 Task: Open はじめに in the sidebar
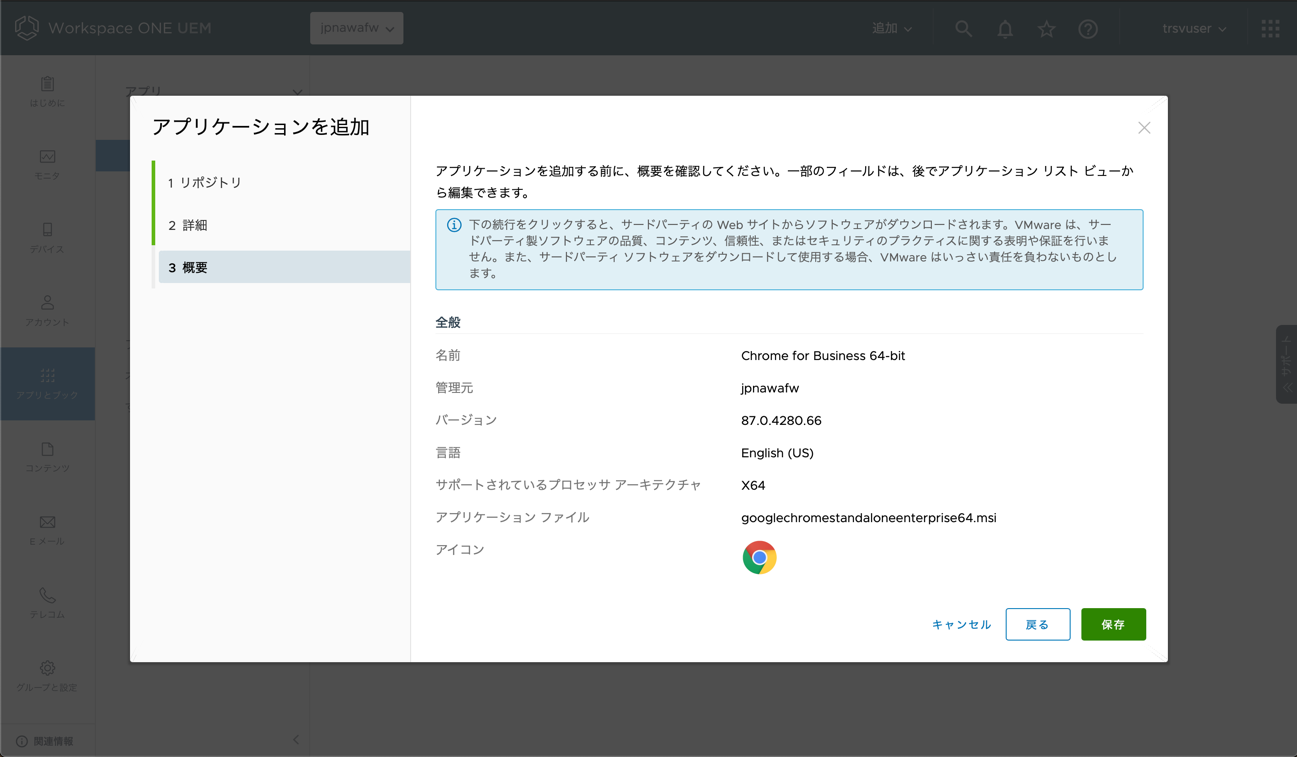pyautogui.click(x=47, y=92)
